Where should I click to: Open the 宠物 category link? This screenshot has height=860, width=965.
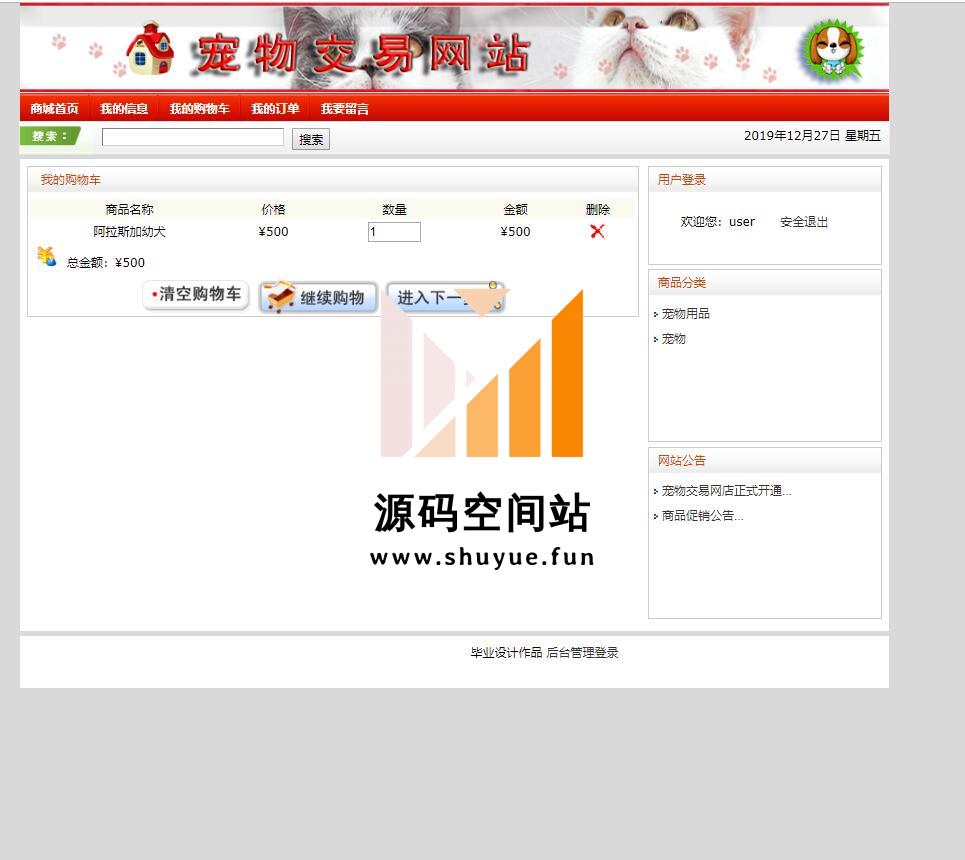[x=674, y=339]
